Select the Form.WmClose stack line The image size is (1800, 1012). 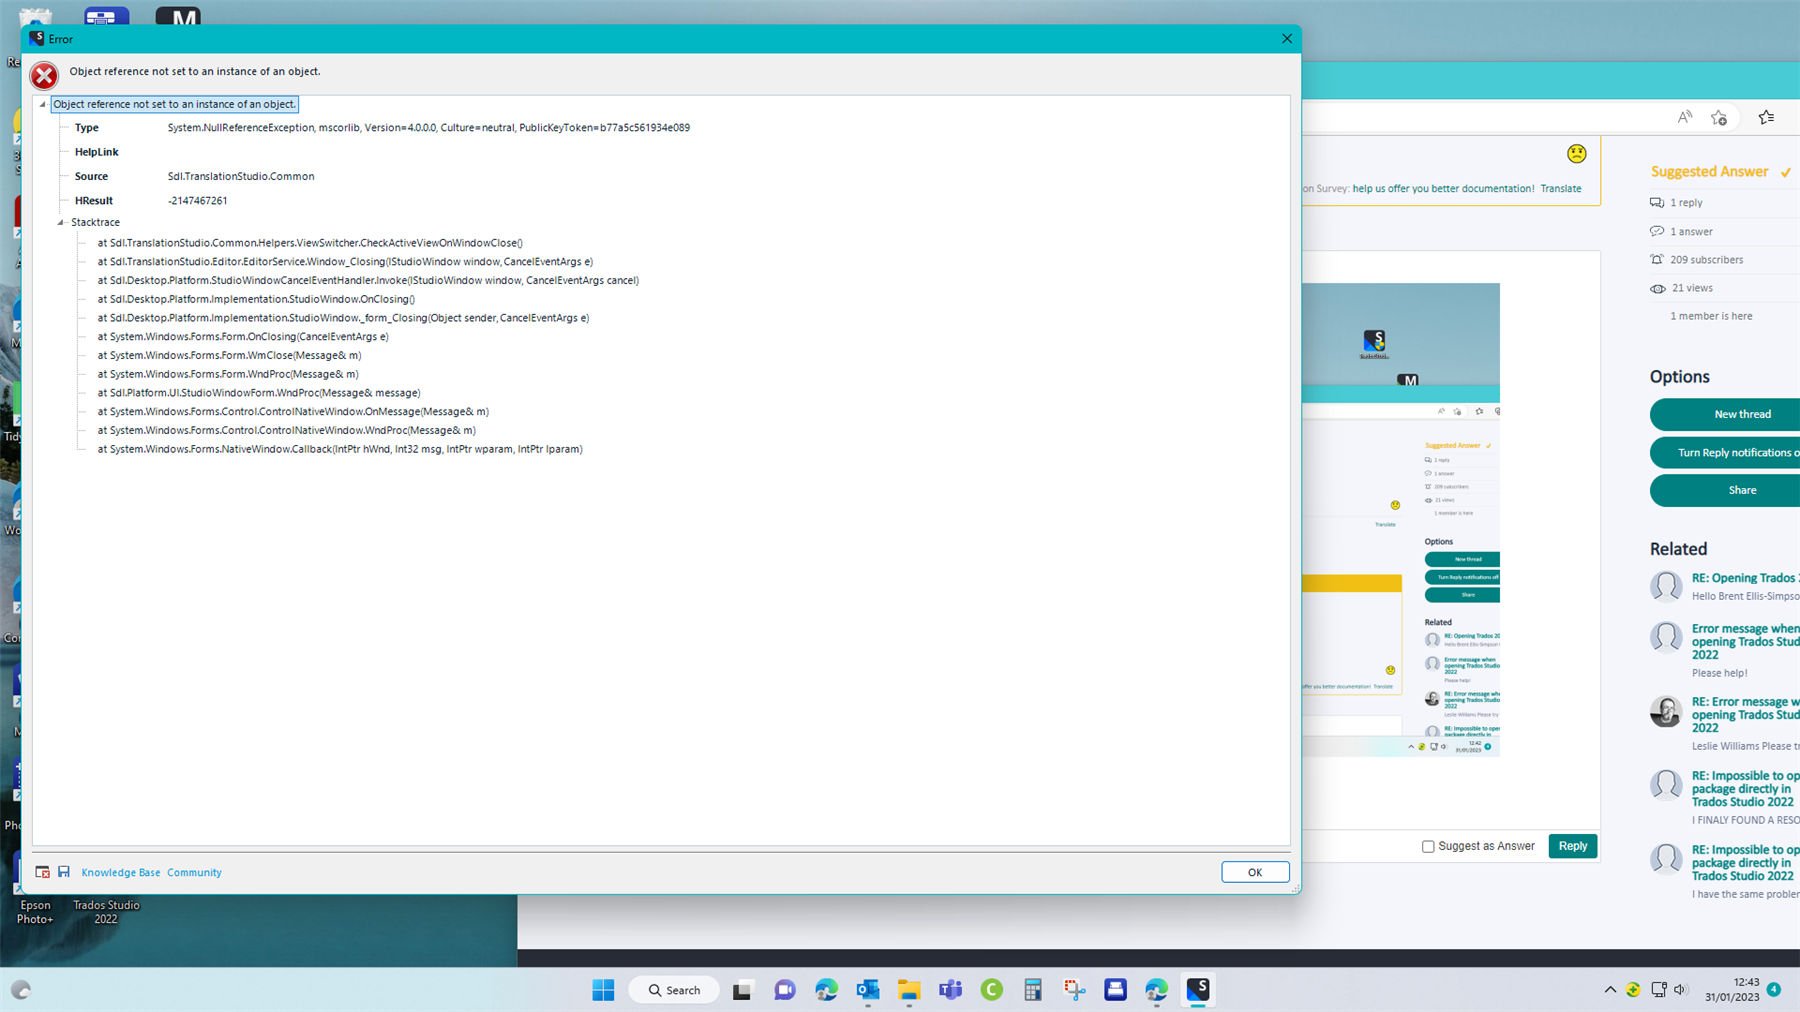(x=229, y=355)
